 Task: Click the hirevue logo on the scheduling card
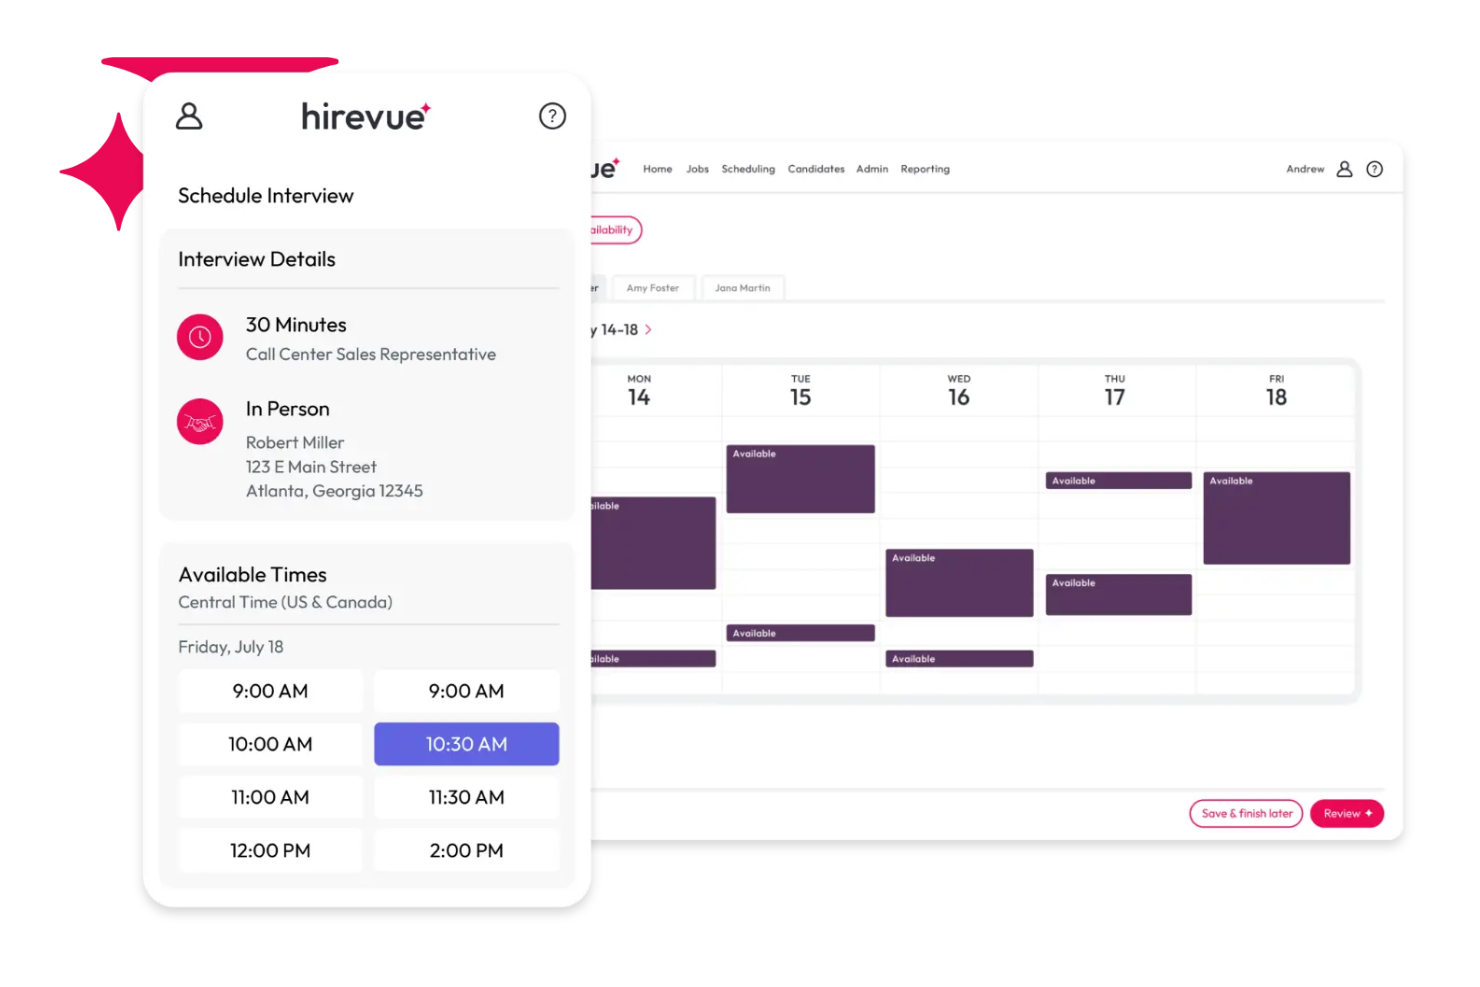click(365, 115)
